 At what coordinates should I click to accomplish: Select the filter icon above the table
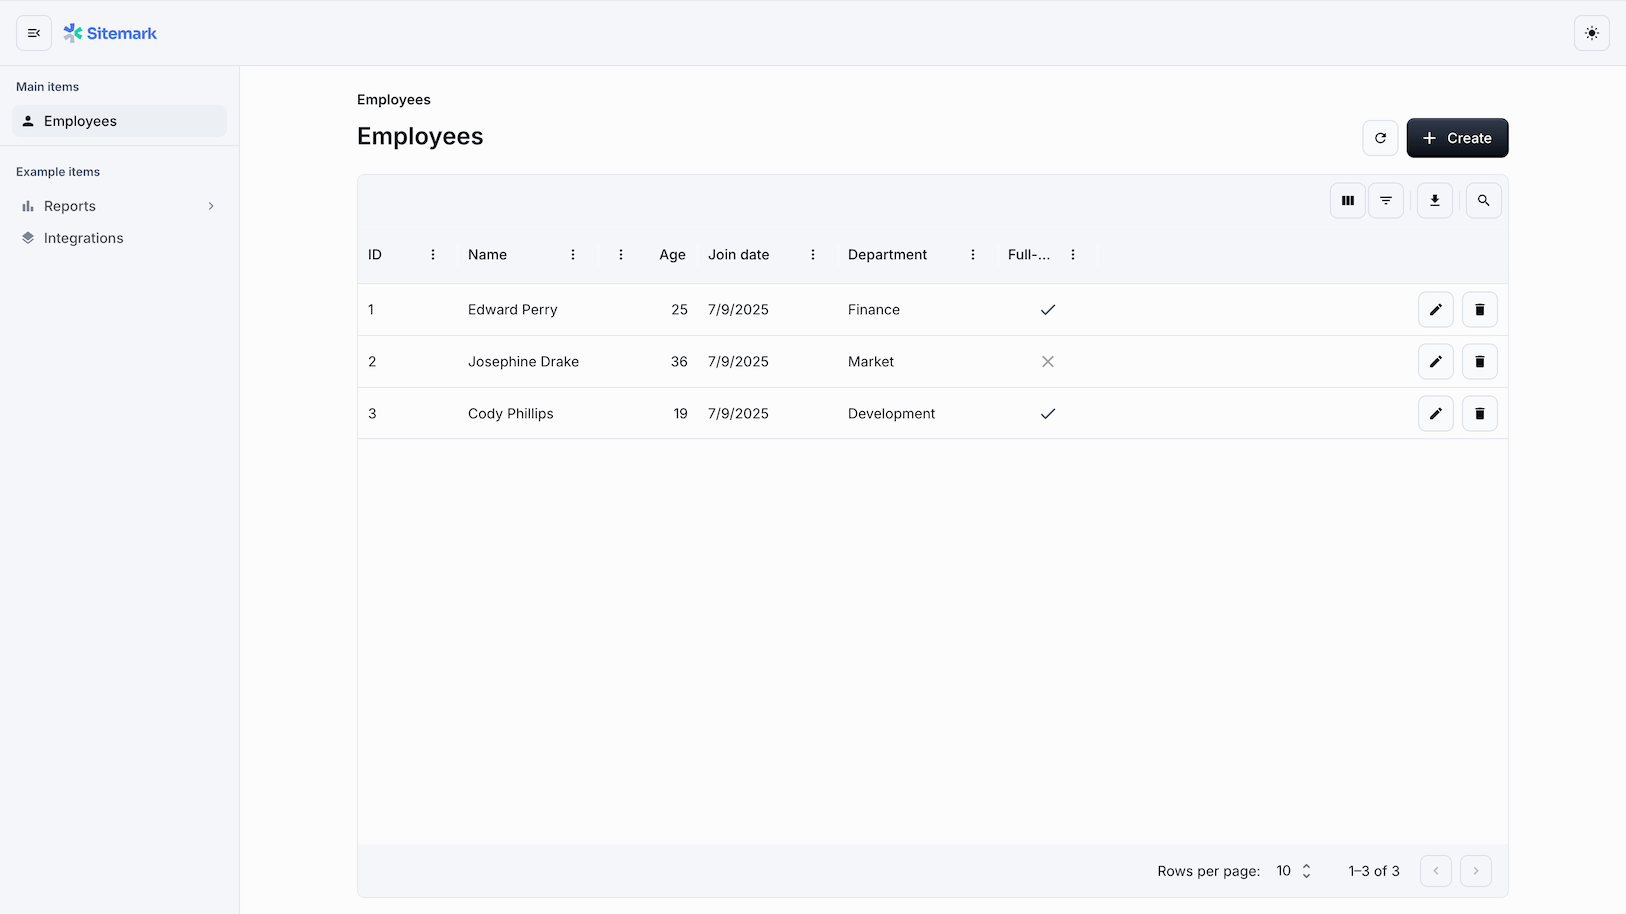(1386, 200)
